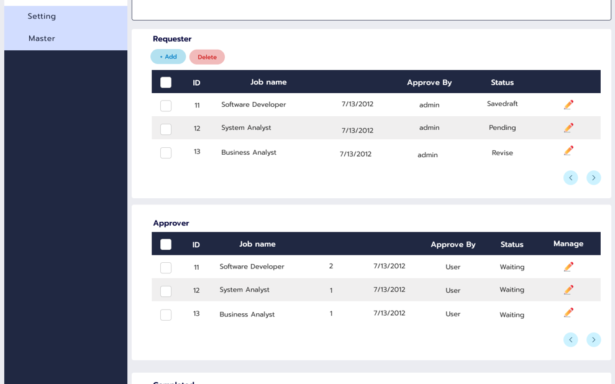This screenshot has height=384, width=615.
Task: Click Status header in Requester table
Action: 502,82
